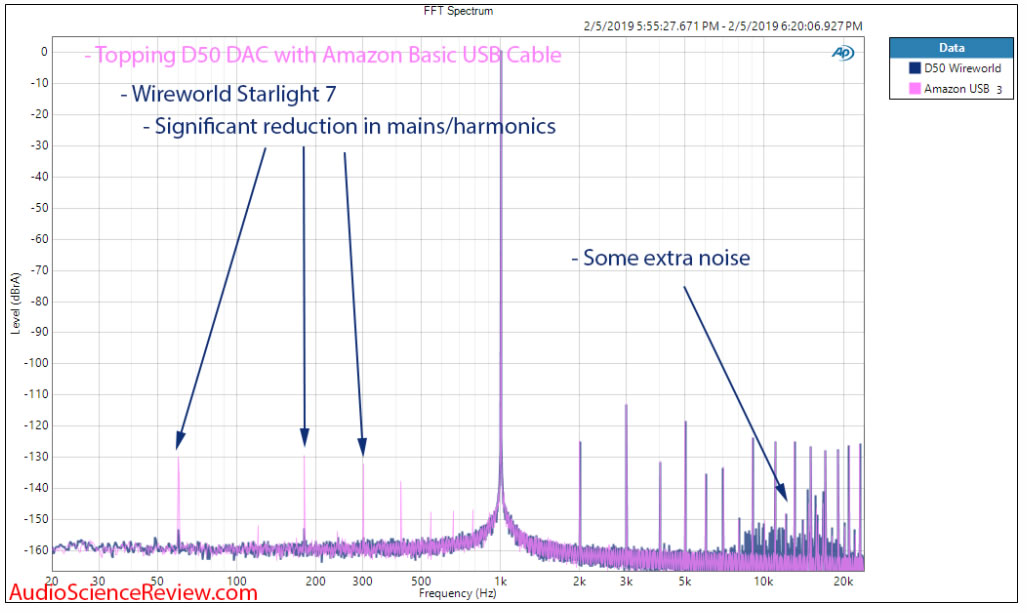Click the D50 Wireworld dark blue legend swatch

click(x=914, y=70)
